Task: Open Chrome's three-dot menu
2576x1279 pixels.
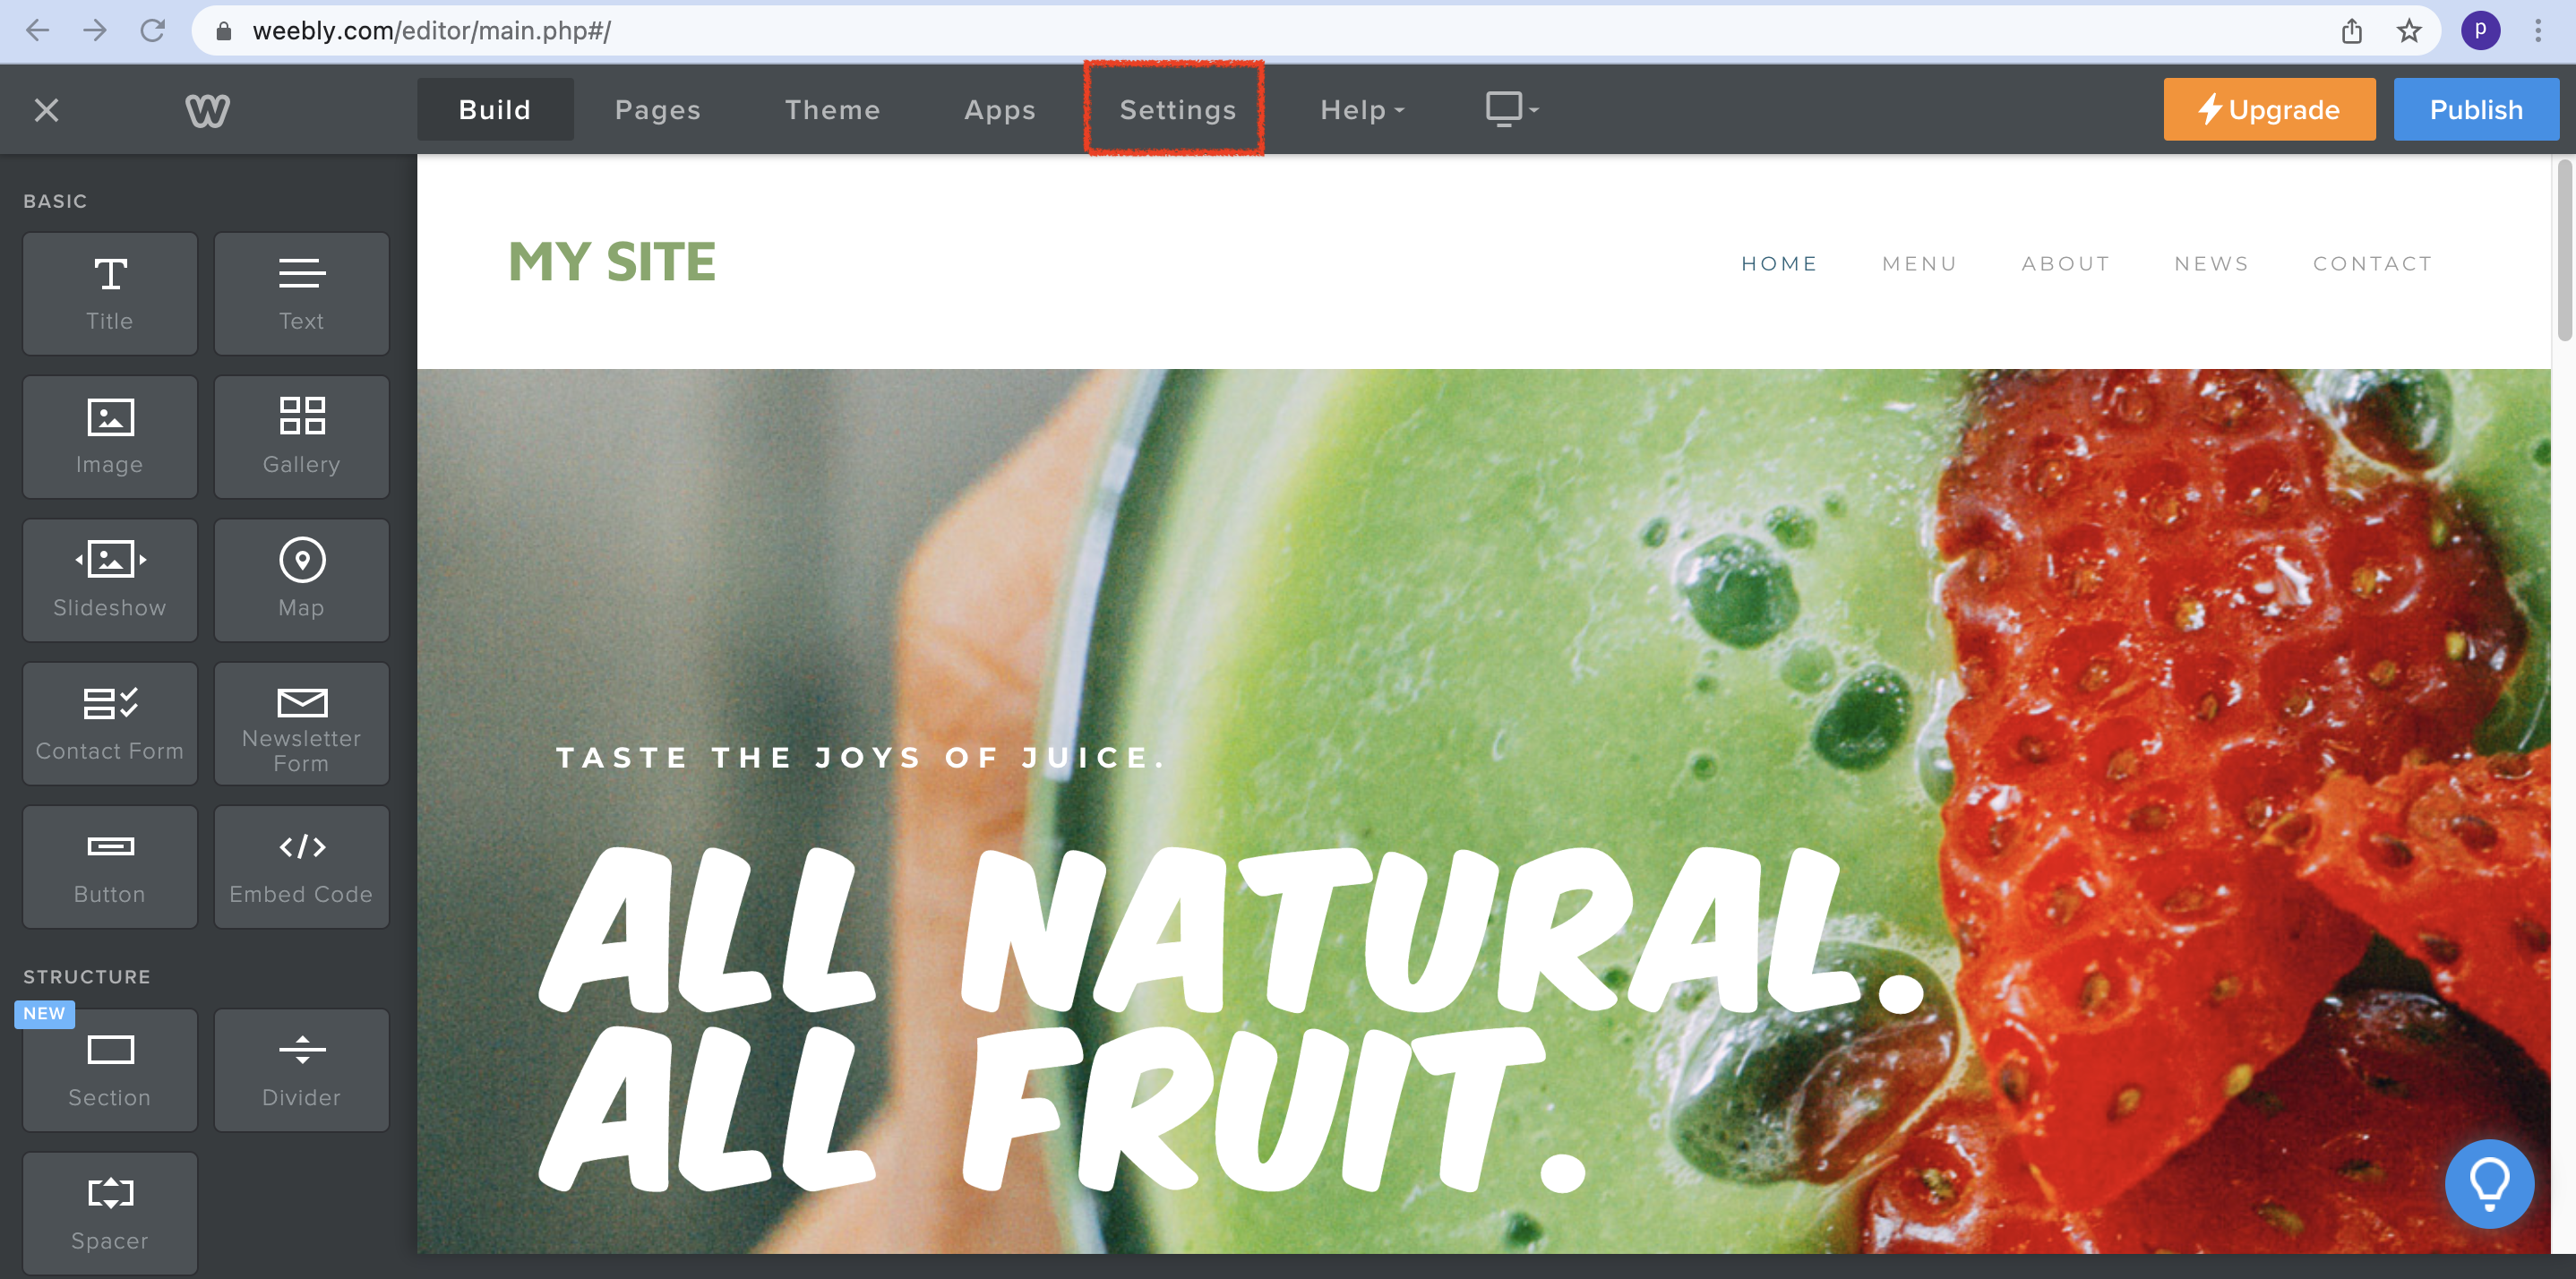Action: coord(2538,31)
